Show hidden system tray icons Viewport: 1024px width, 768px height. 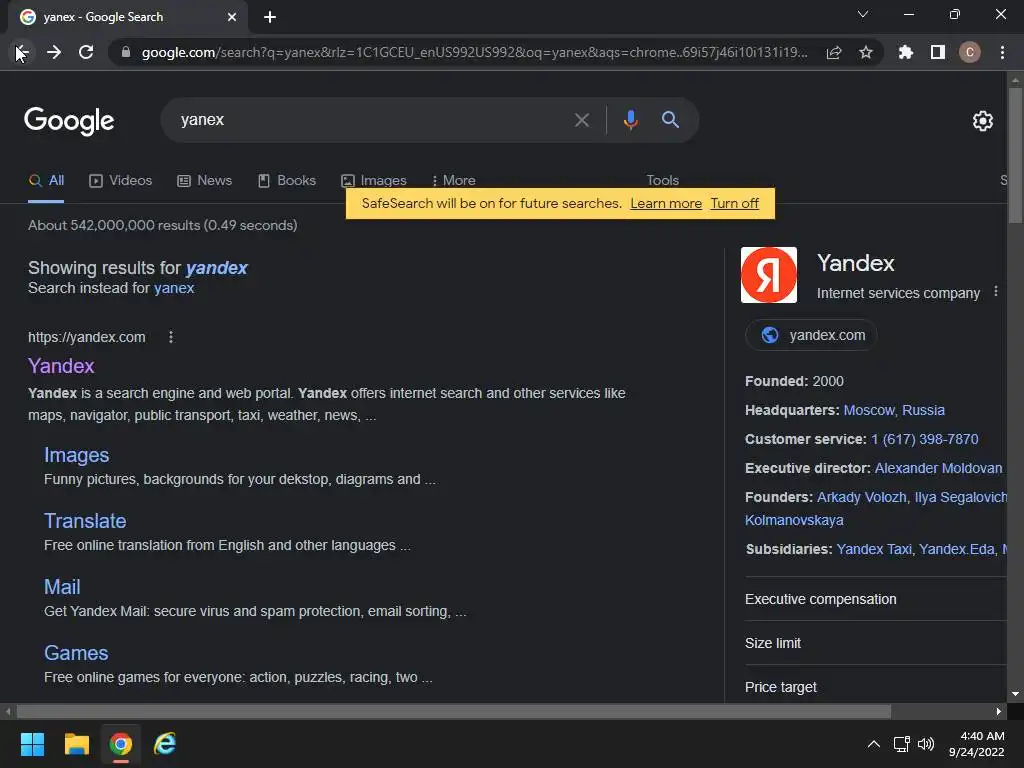pyautogui.click(x=873, y=744)
